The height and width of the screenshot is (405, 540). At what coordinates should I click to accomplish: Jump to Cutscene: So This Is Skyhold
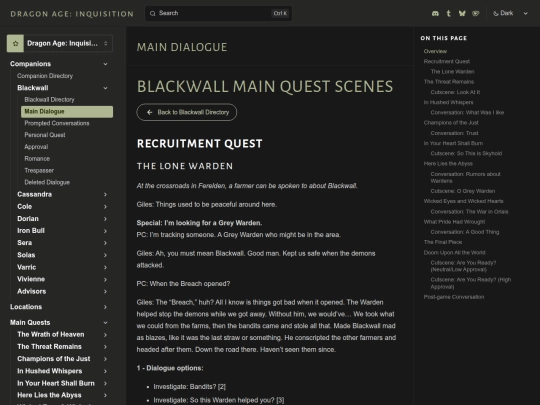(466, 154)
